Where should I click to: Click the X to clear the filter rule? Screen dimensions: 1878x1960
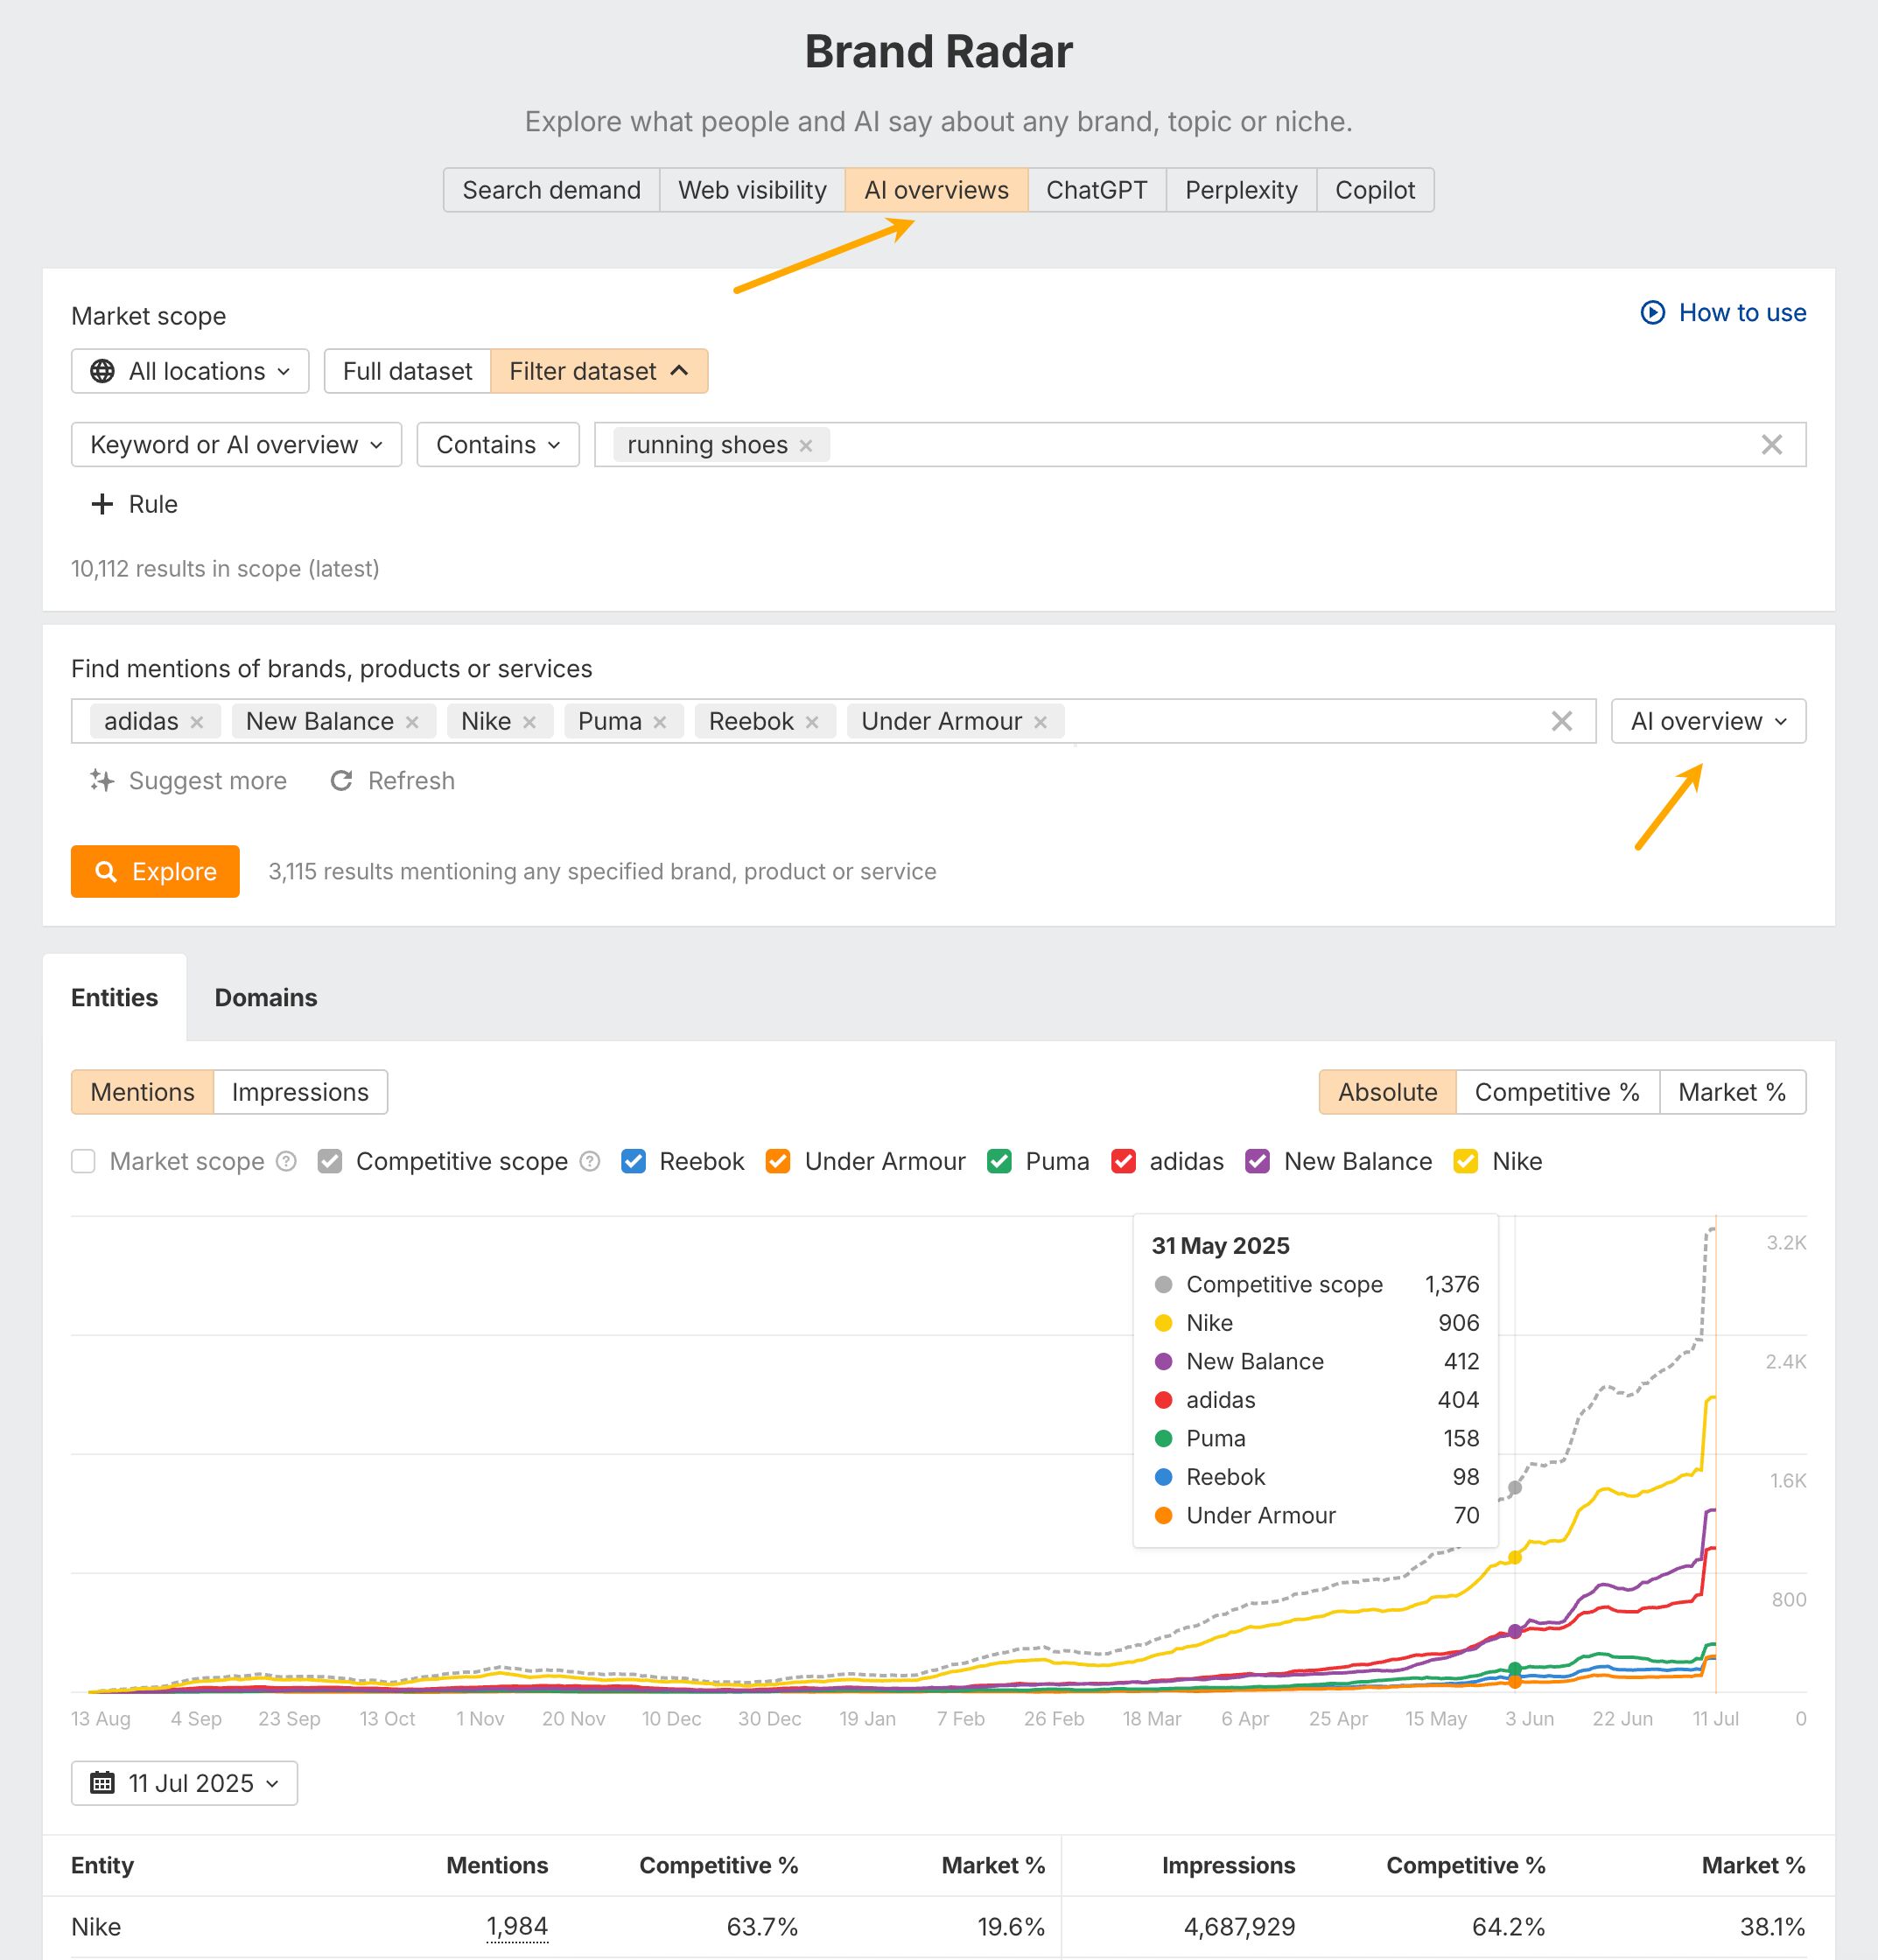(x=1774, y=444)
